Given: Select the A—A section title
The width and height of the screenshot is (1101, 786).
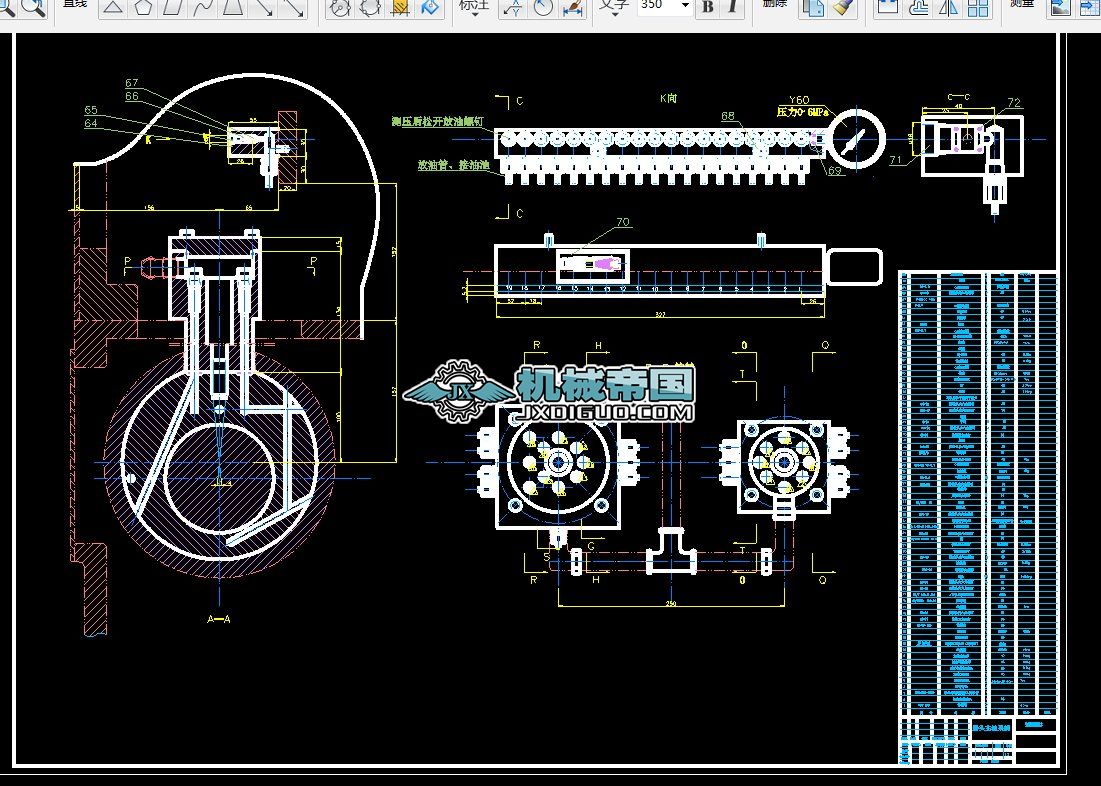Looking at the screenshot, I should pyautogui.click(x=219, y=619).
